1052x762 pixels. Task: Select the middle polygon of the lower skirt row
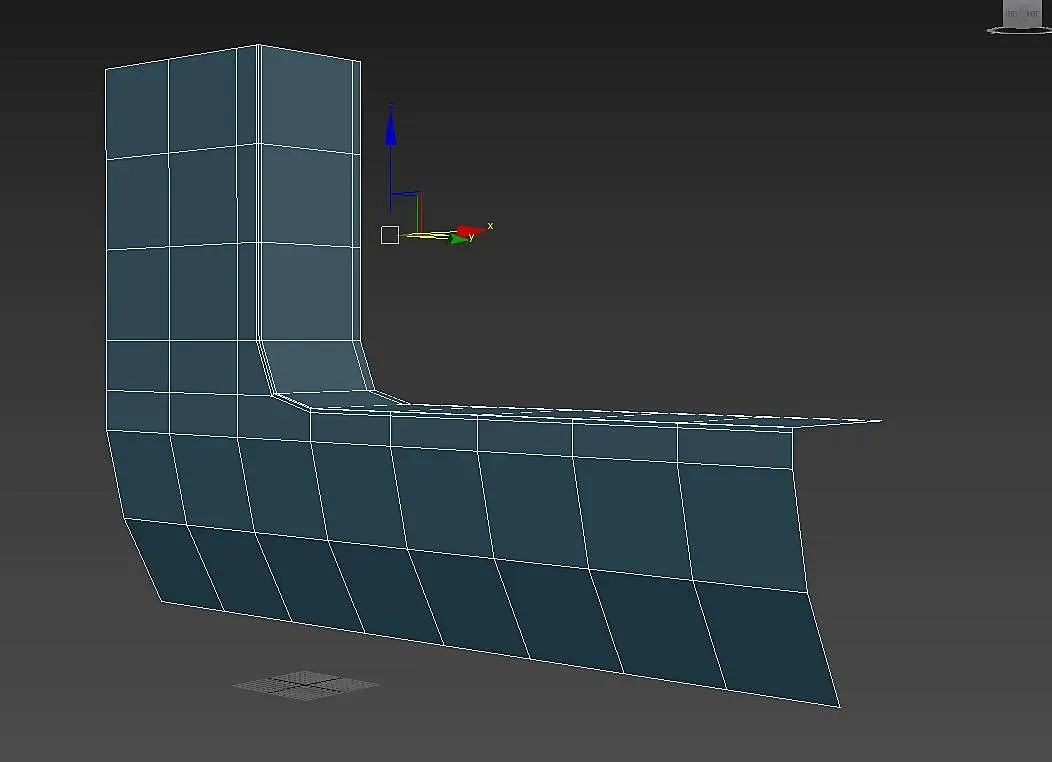tap(468, 602)
